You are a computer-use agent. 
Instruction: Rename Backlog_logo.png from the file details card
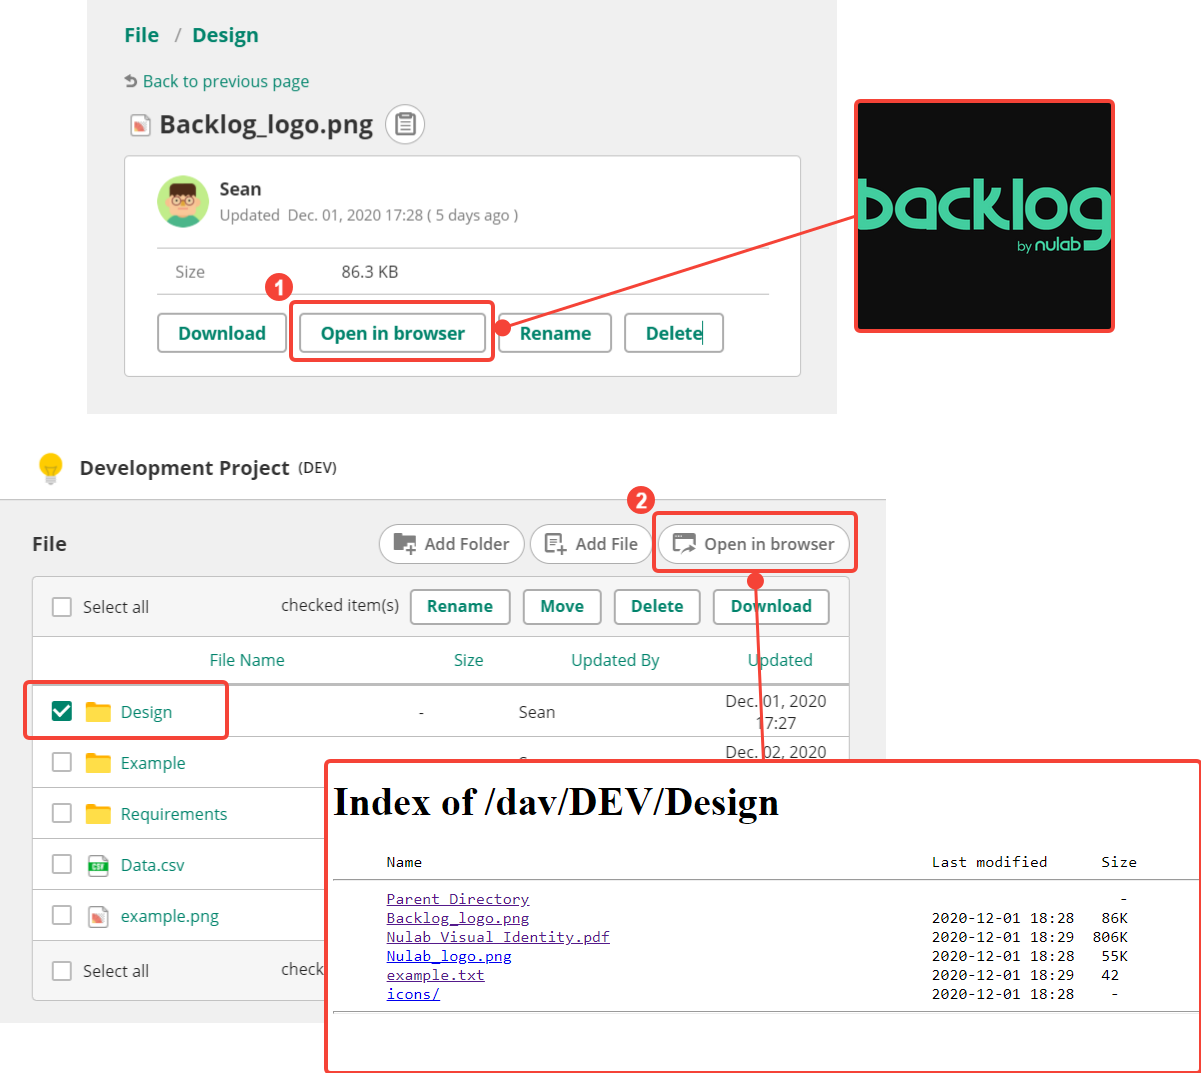[x=555, y=333]
